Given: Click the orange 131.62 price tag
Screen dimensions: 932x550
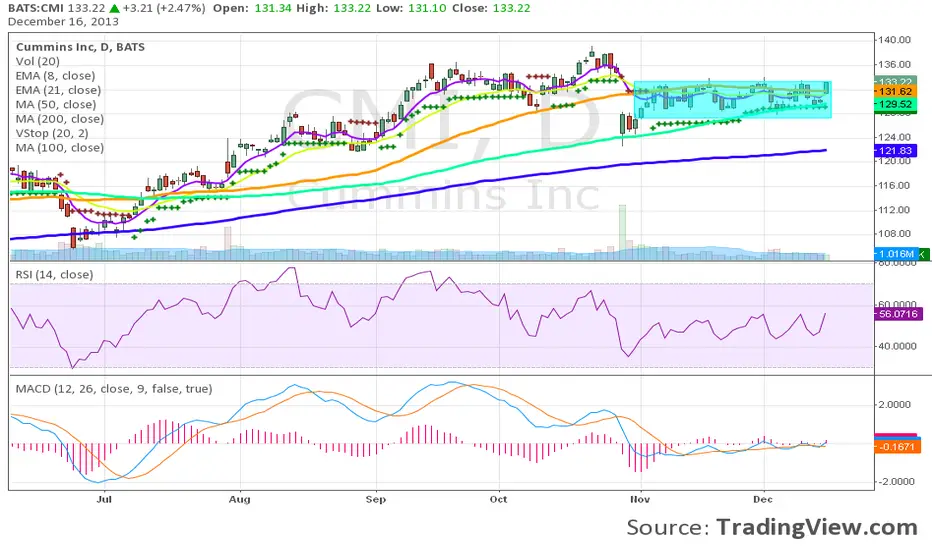Looking at the screenshot, I should (895, 92).
